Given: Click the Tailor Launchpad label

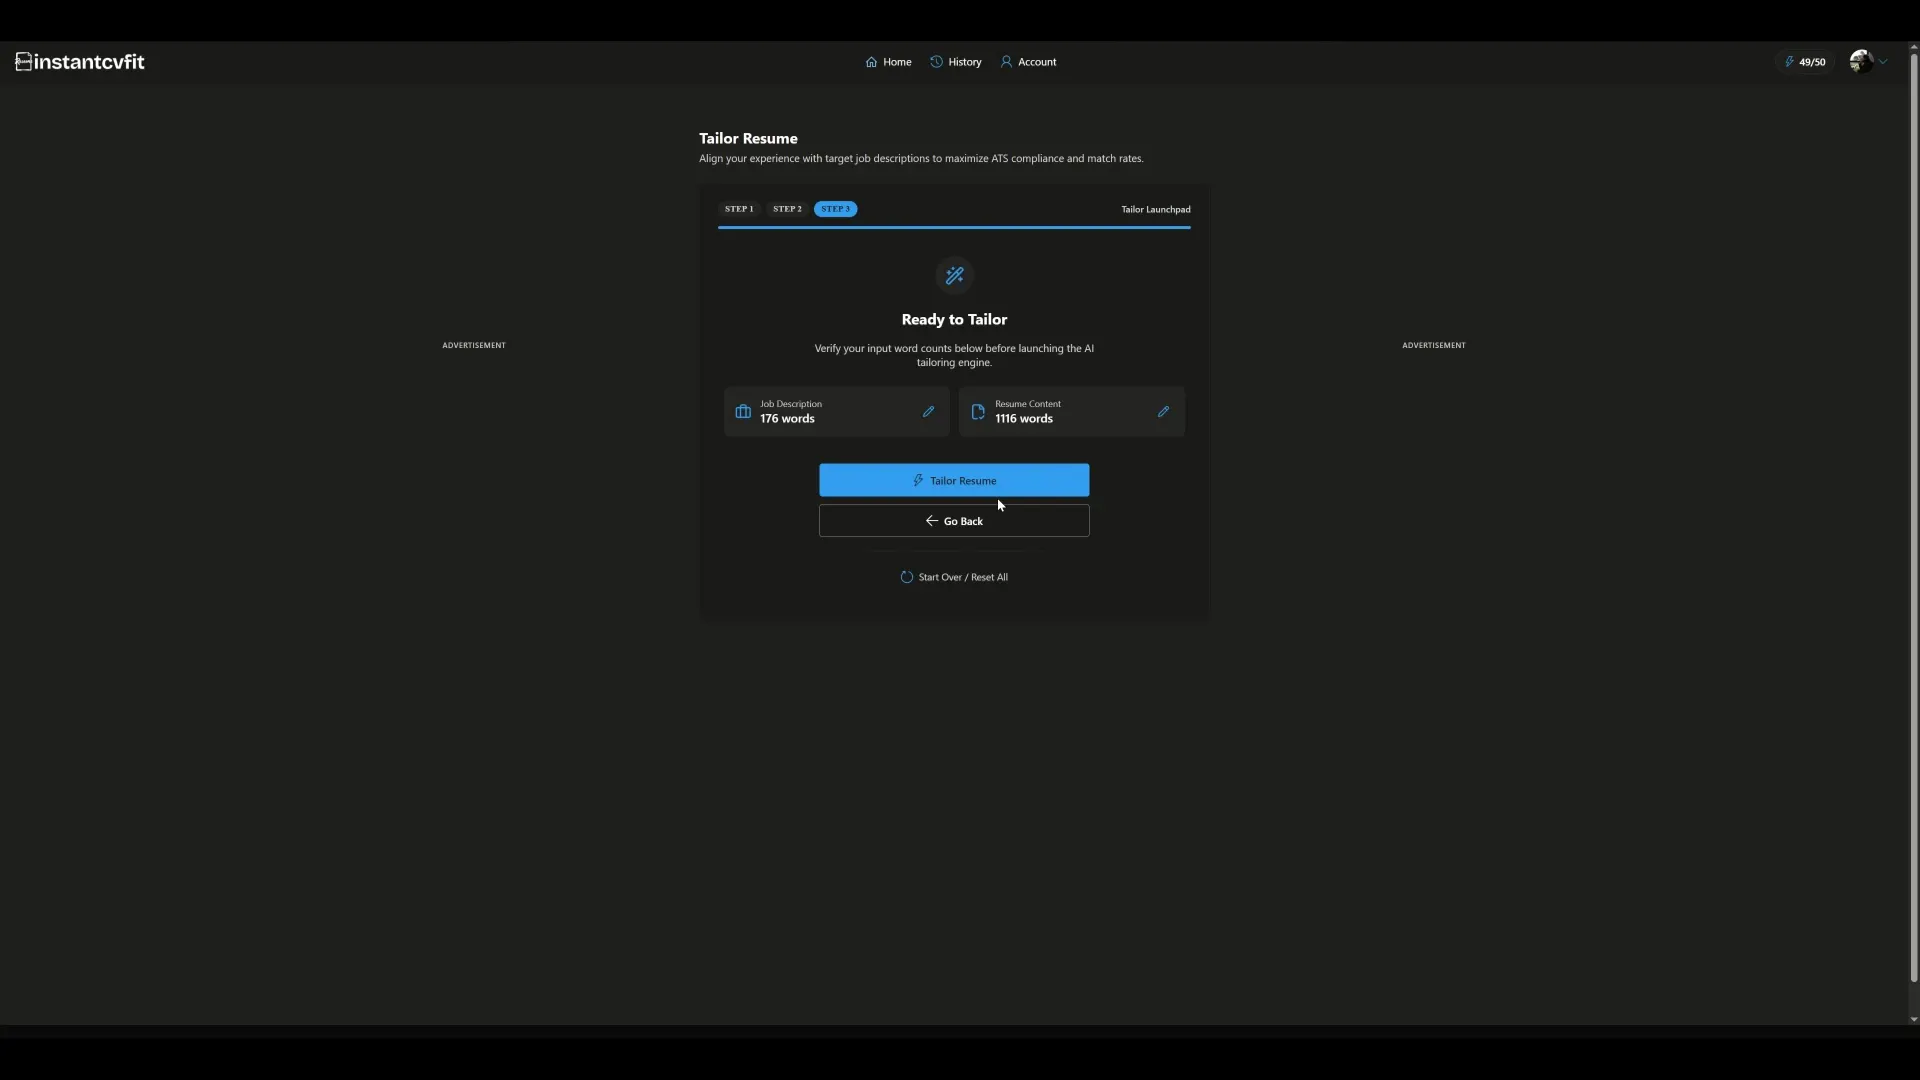Looking at the screenshot, I should 1156,210.
